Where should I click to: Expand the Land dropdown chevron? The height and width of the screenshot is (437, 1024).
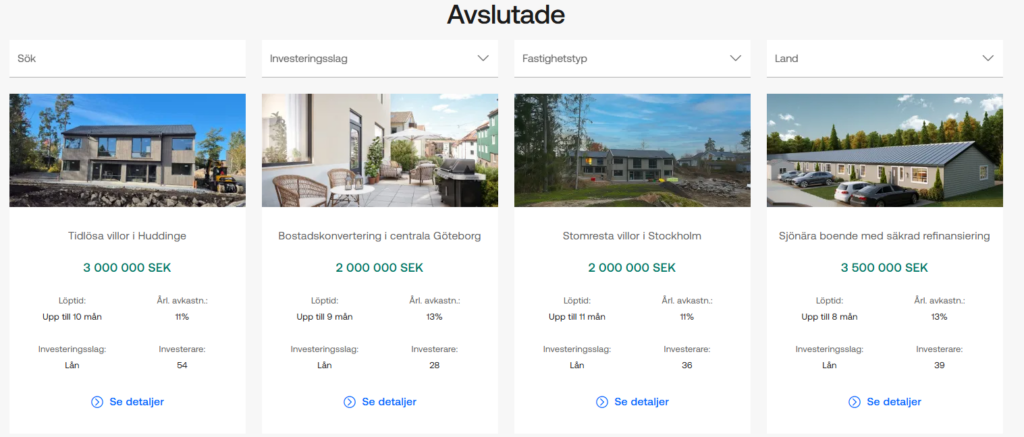[988, 58]
